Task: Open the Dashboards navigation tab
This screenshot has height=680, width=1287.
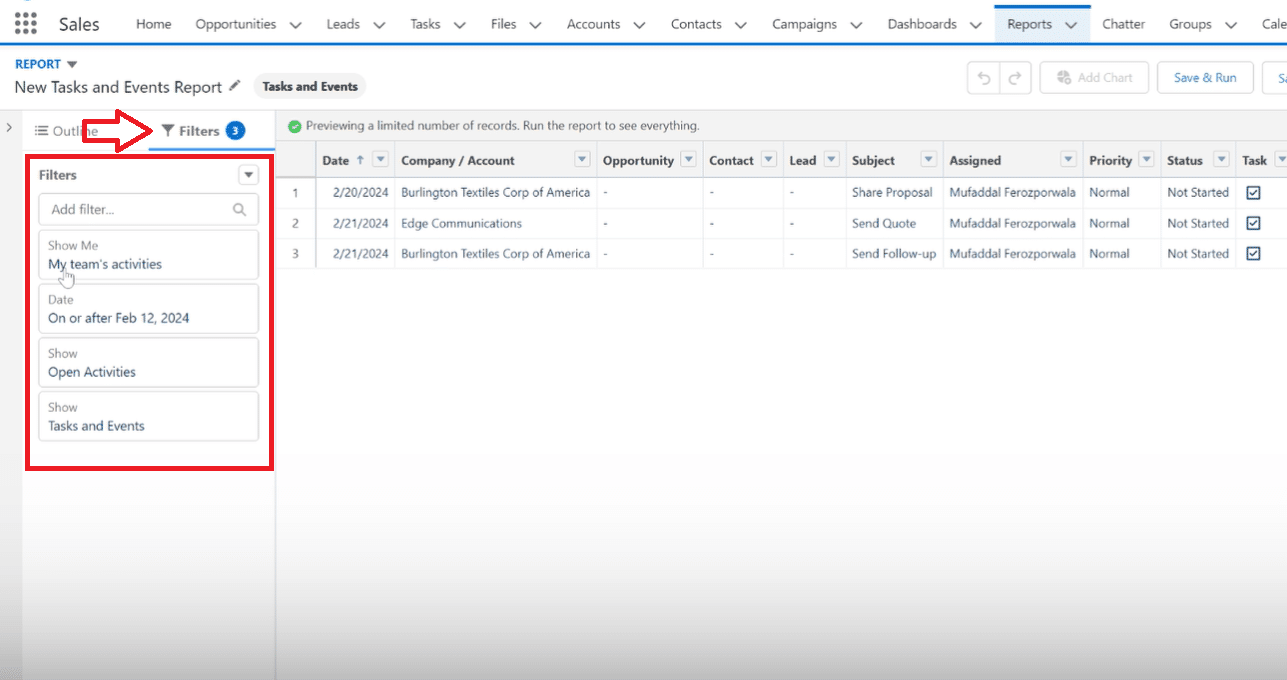Action: 921,24
